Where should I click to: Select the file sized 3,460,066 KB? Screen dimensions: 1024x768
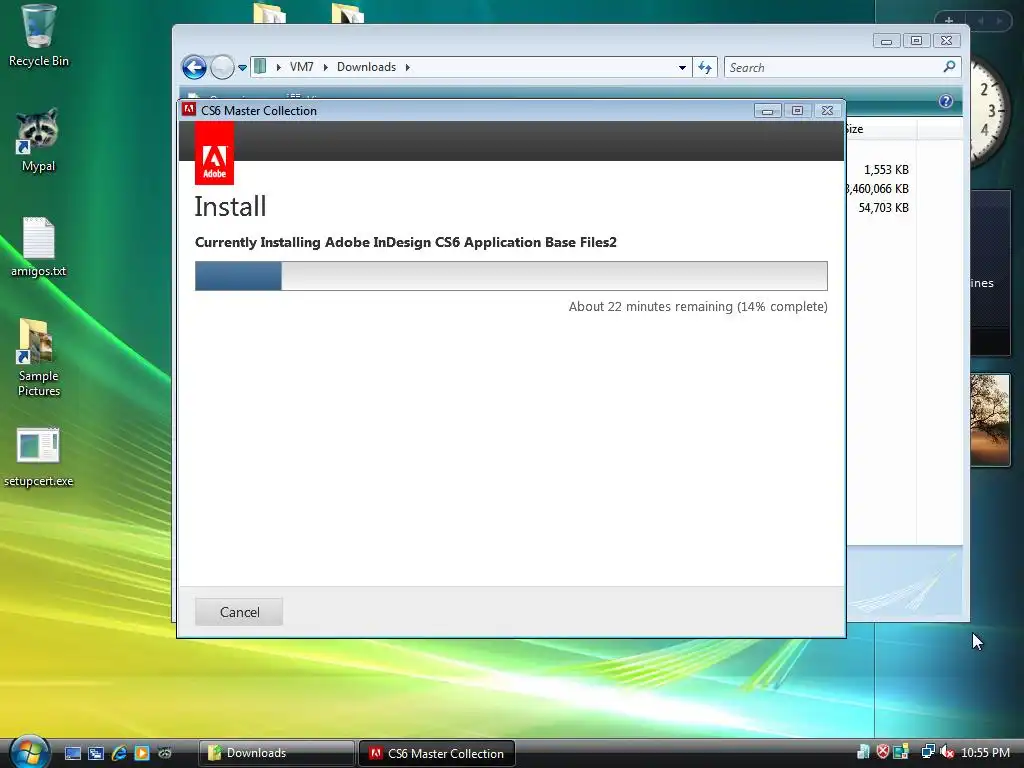pyautogui.click(x=878, y=189)
